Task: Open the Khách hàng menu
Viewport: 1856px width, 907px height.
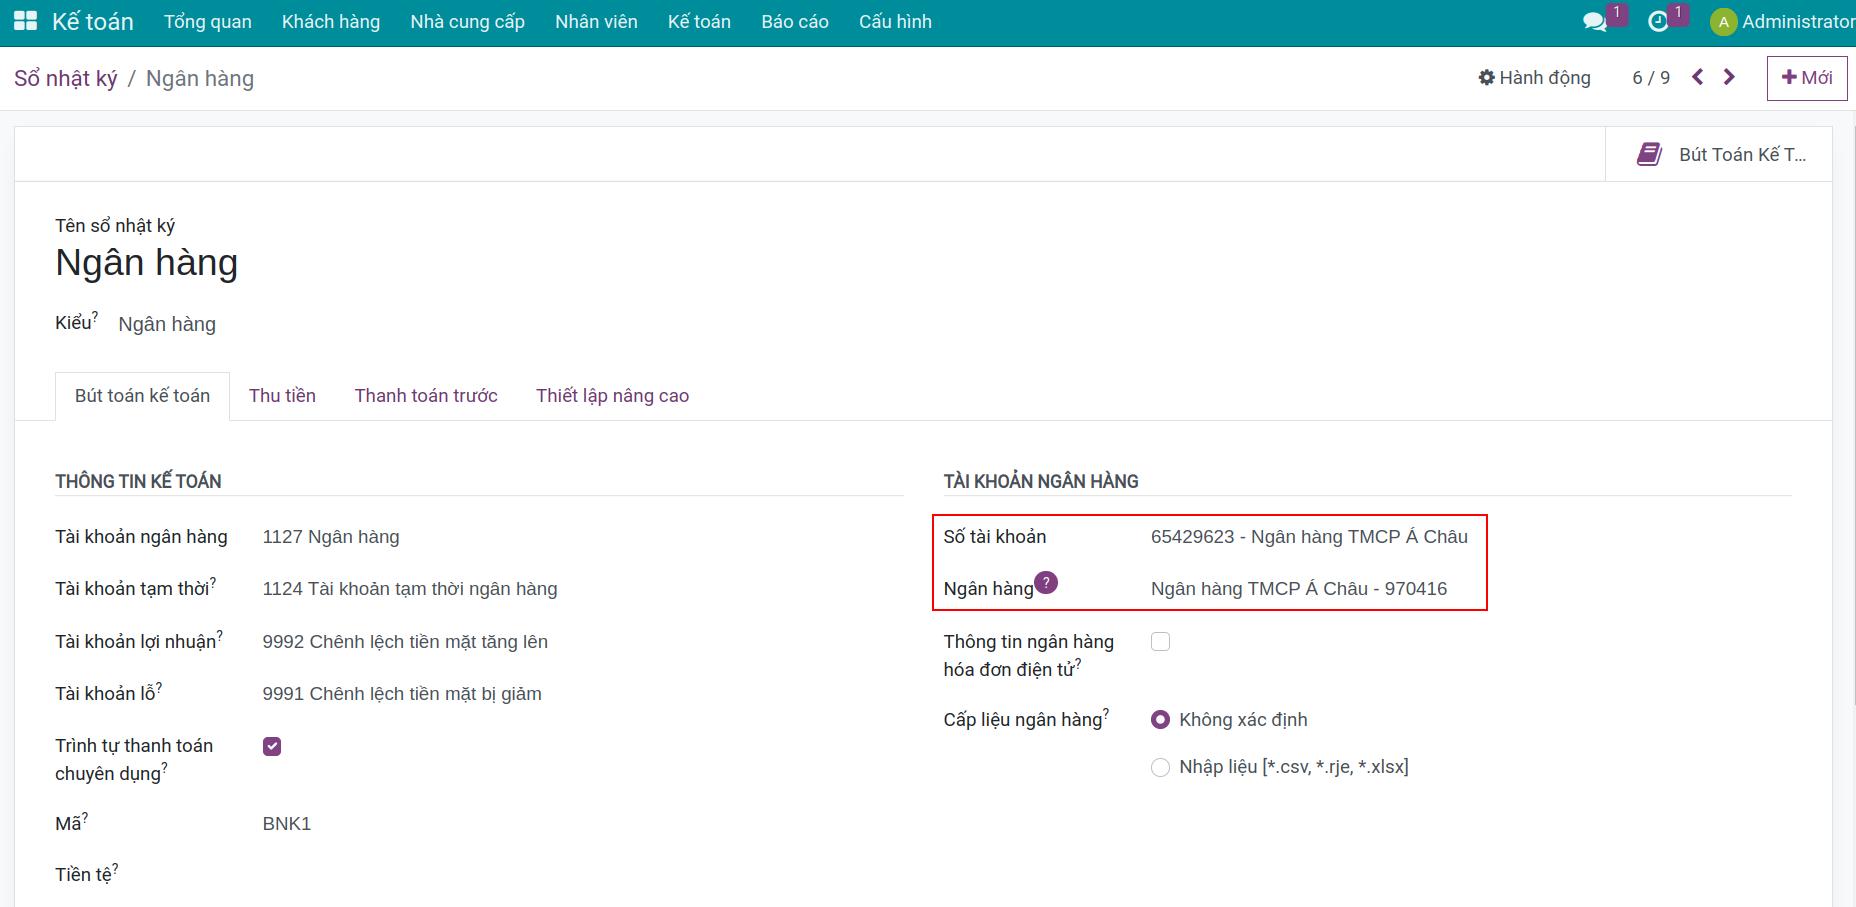Action: [x=331, y=22]
